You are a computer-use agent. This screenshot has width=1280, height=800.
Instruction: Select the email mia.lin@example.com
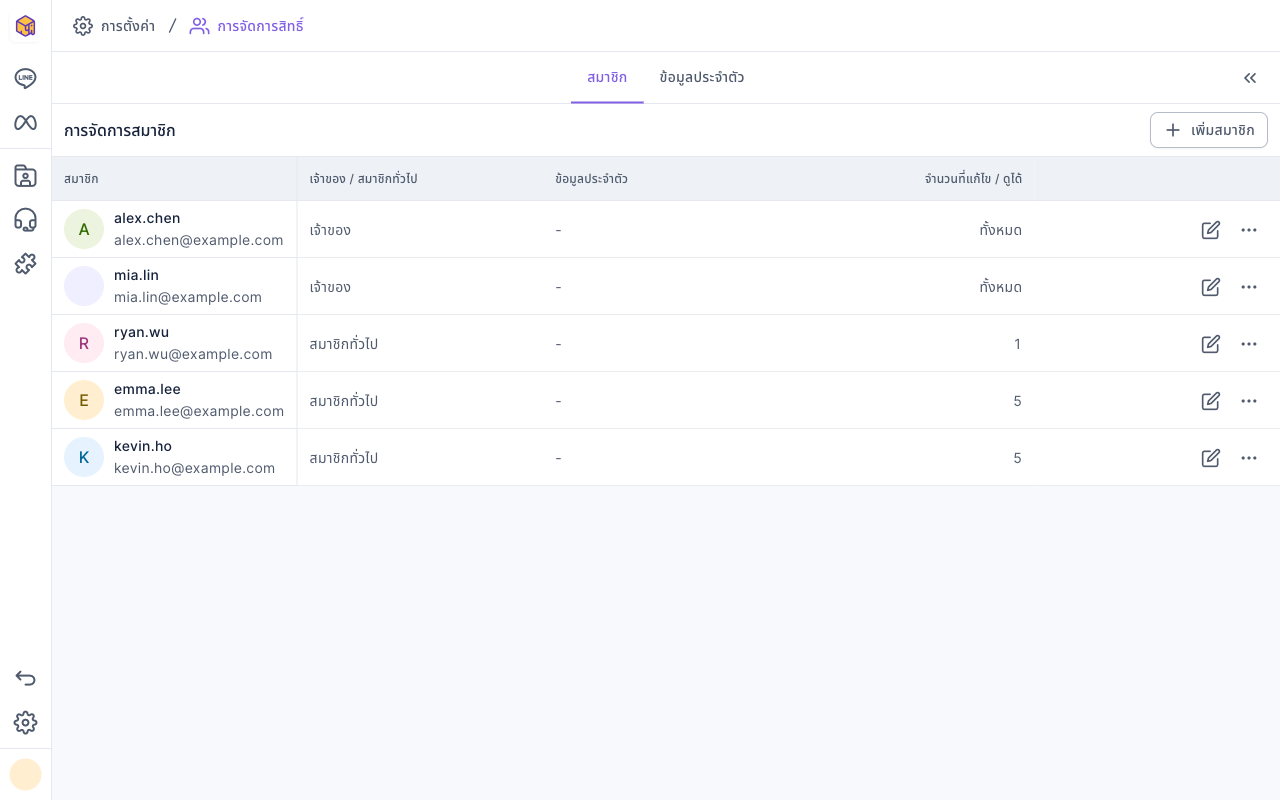pyautogui.click(x=188, y=297)
